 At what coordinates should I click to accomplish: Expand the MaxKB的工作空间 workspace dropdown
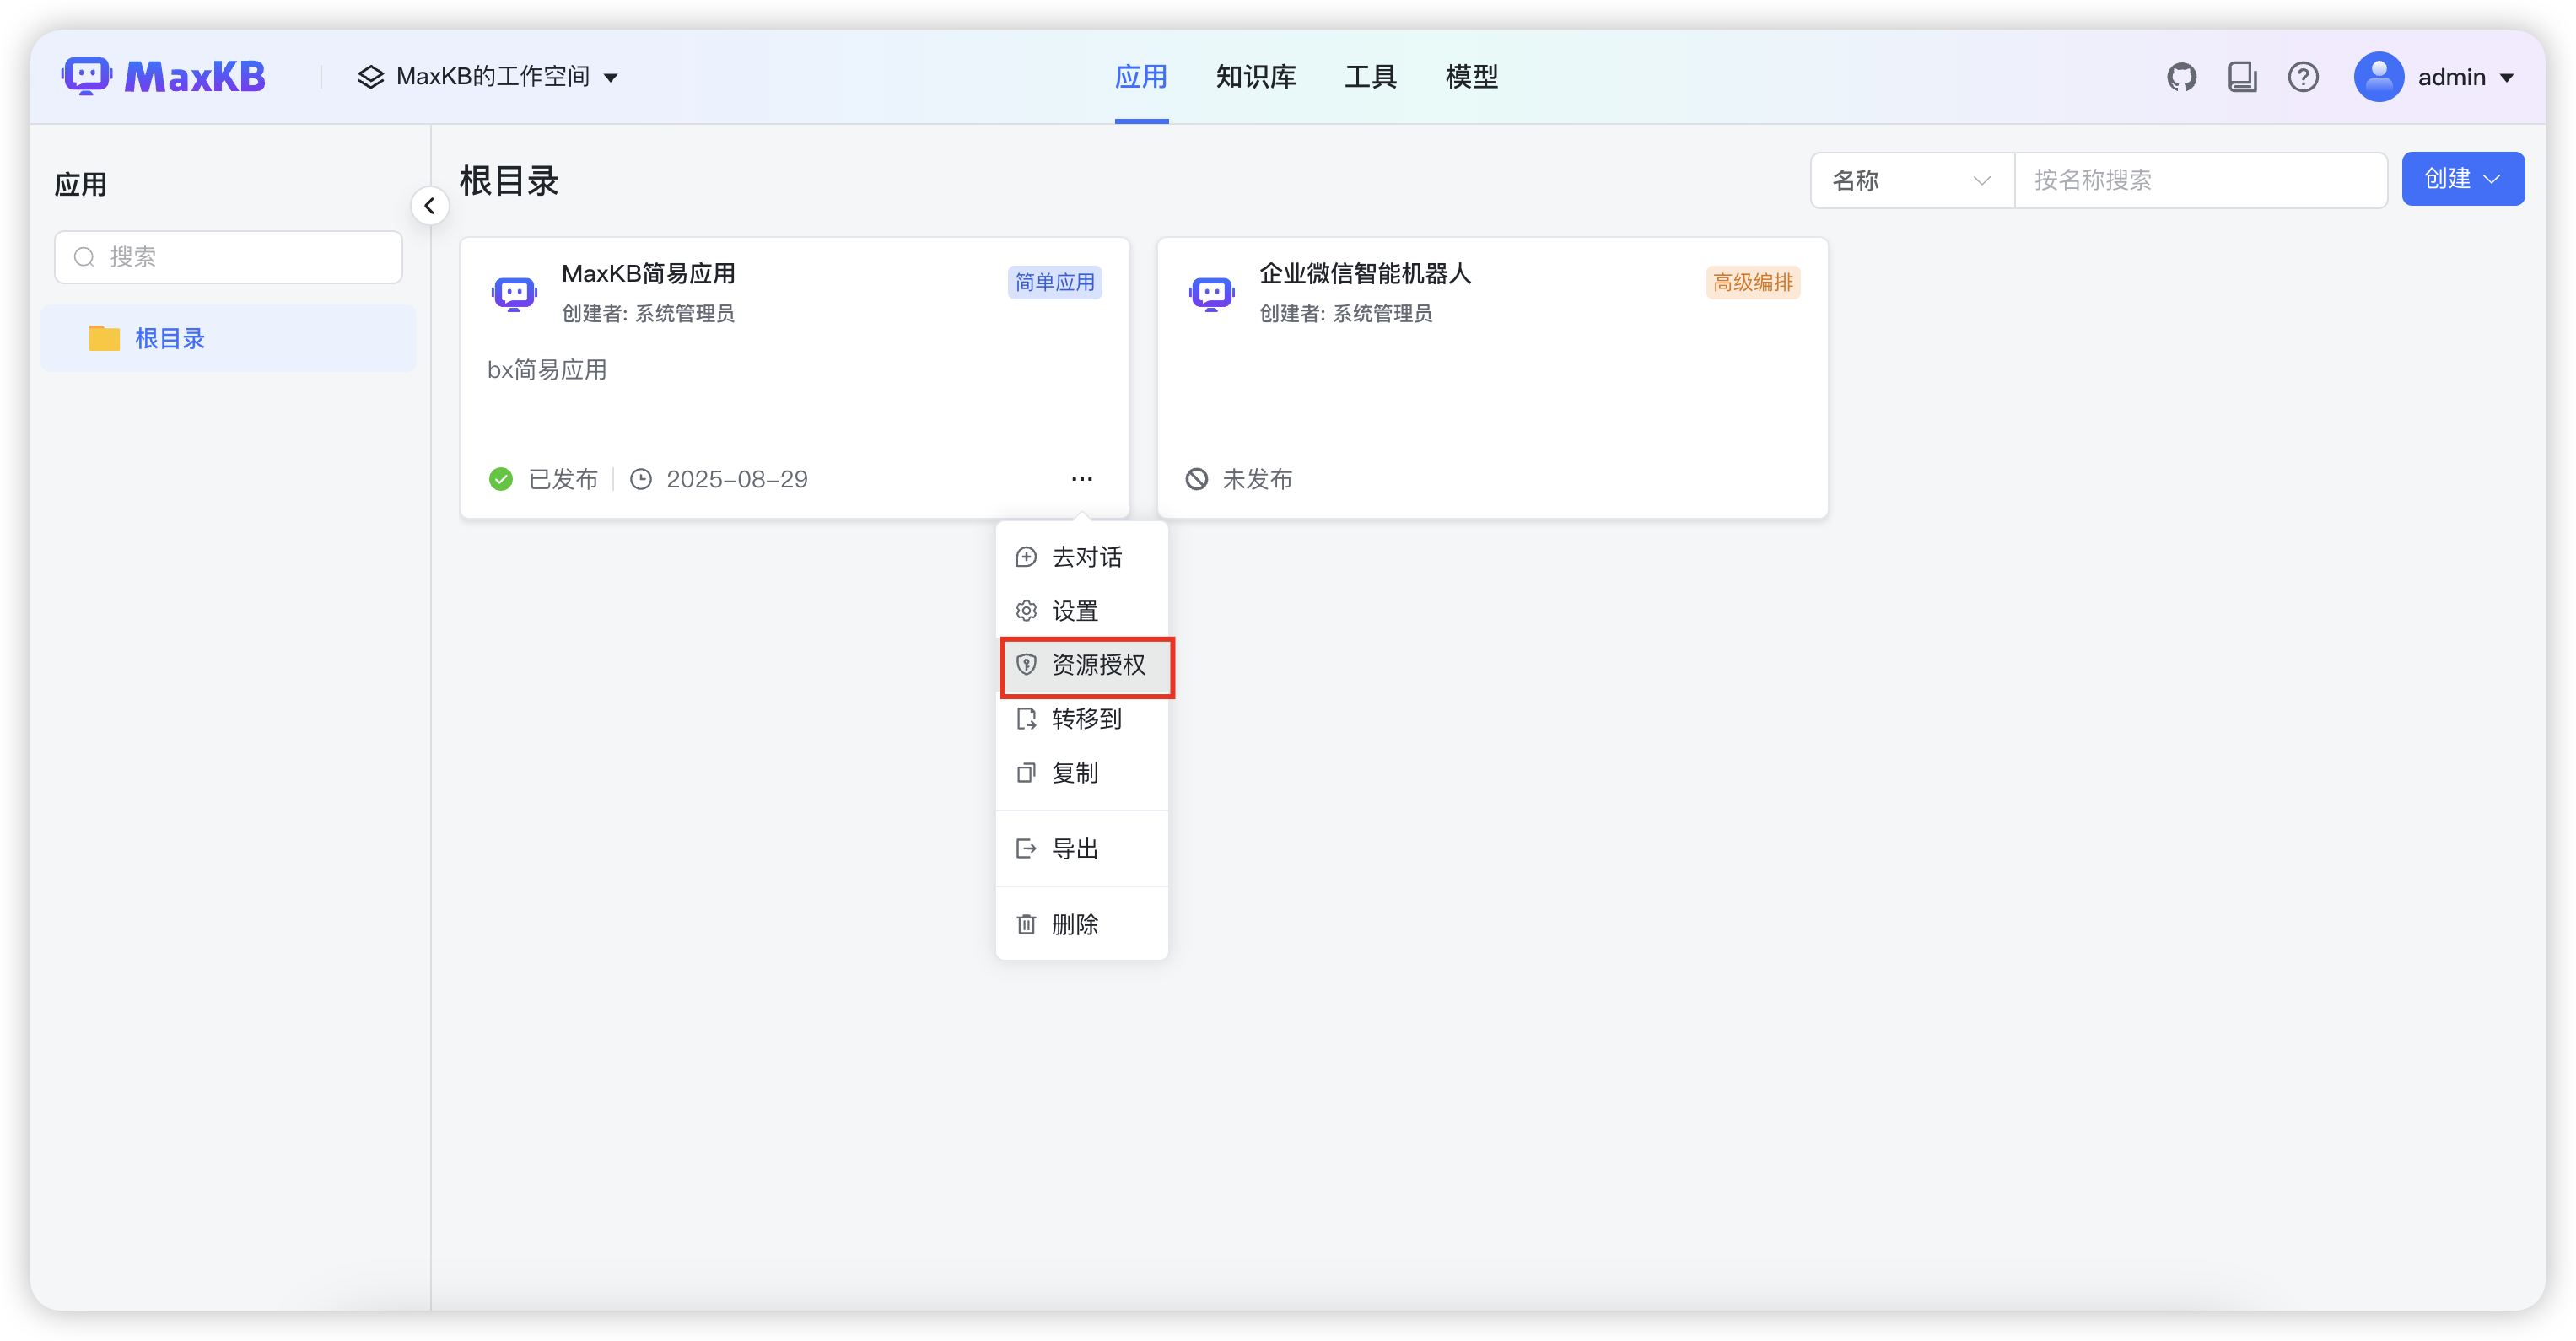[489, 77]
